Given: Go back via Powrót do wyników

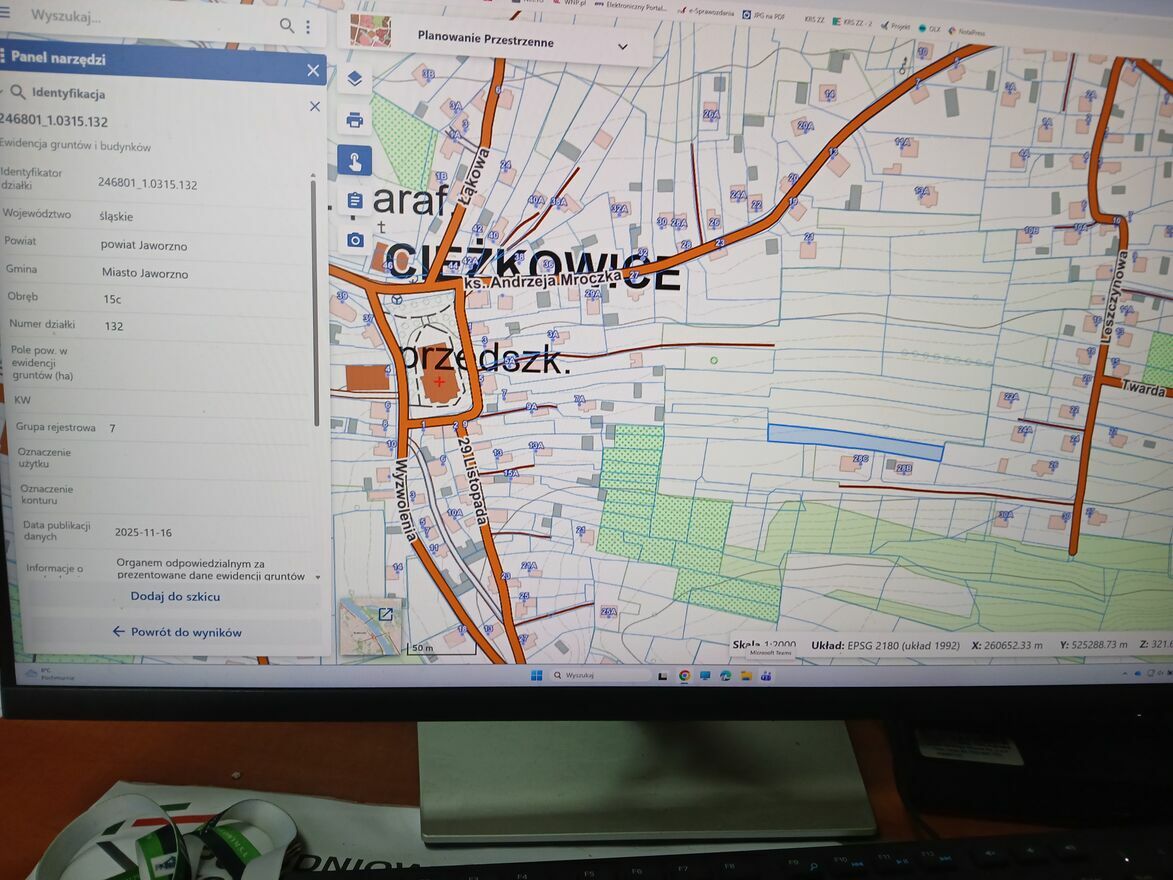Looking at the screenshot, I should (x=177, y=632).
